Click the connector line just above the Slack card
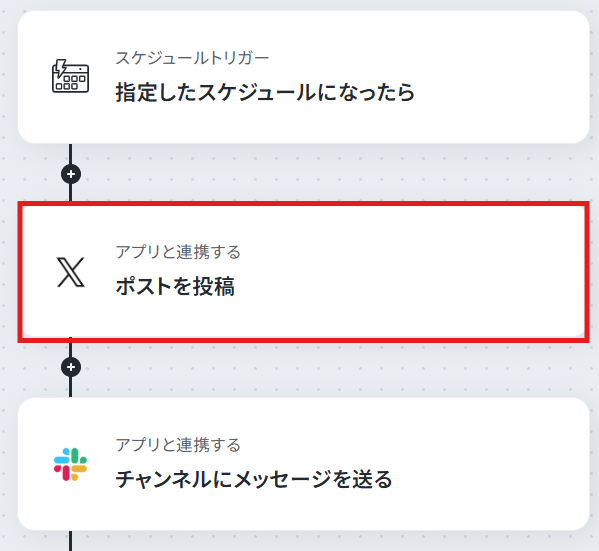599x551 pixels. click(x=71, y=387)
